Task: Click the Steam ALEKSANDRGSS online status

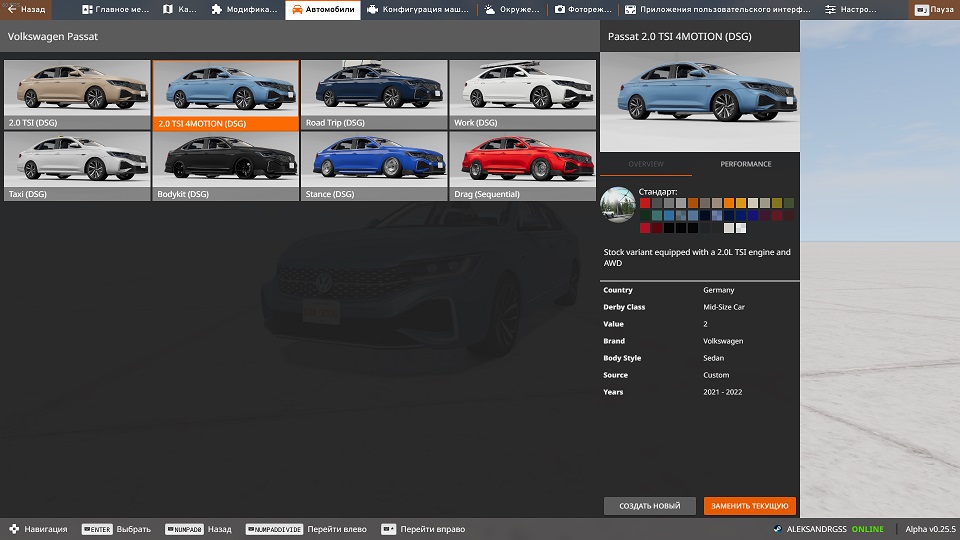Action: tap(828, 529)
